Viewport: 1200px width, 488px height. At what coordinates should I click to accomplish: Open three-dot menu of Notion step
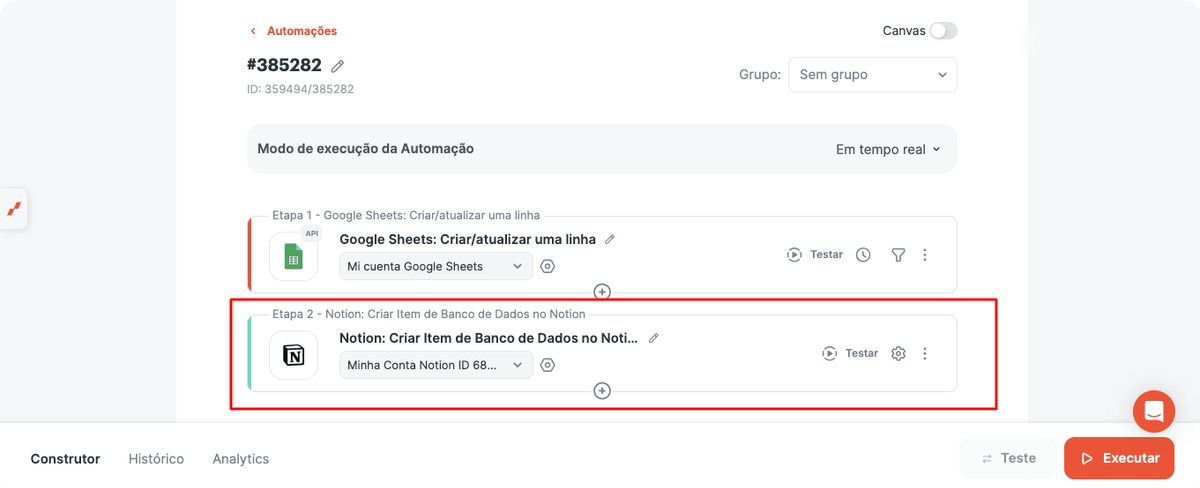point(925,353)
